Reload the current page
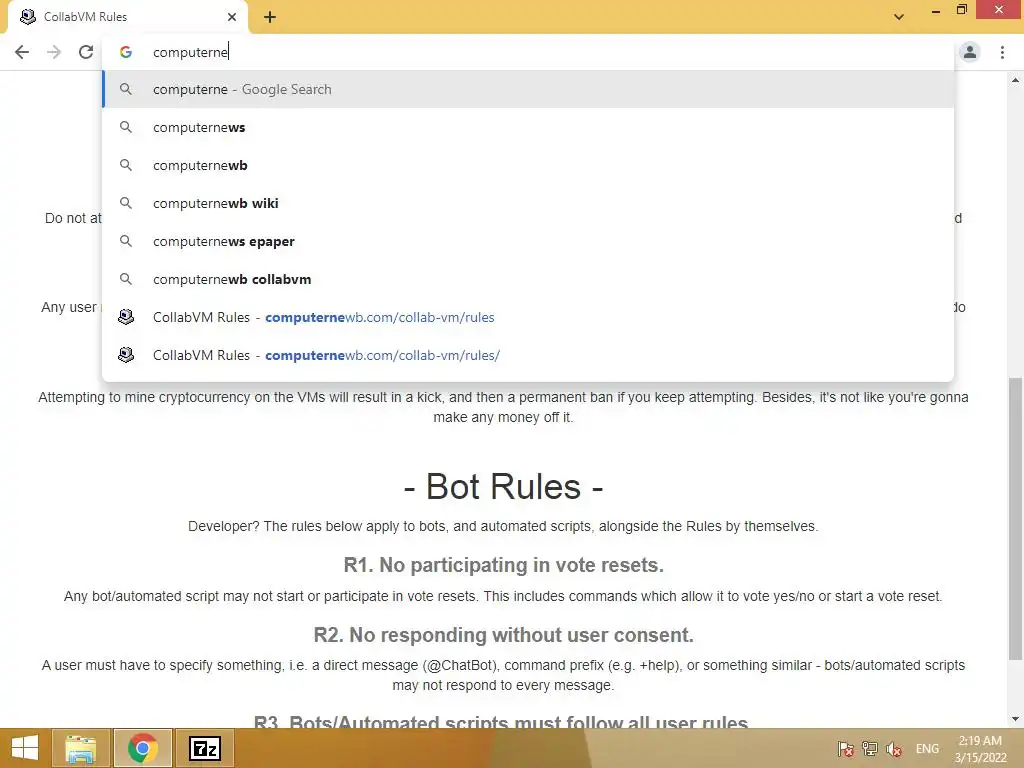Image resolution: width=1024 pixels, height=768 pixels. [x=86, y=52]
